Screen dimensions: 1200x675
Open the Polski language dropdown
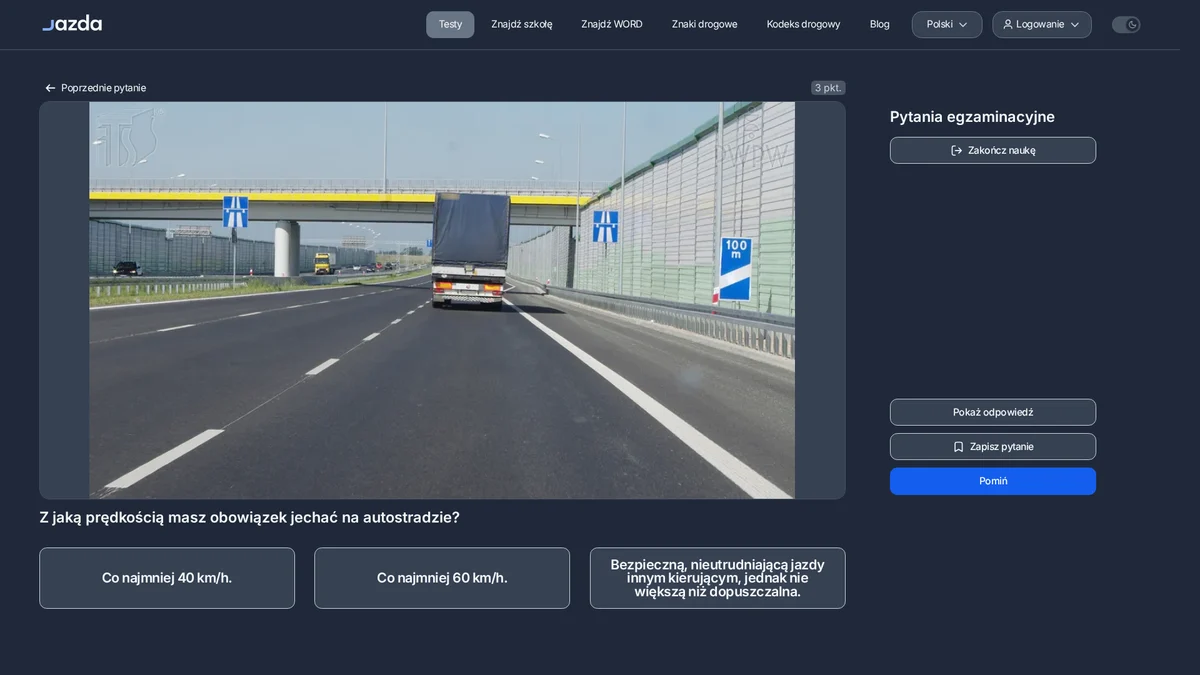tap(947, 24)
